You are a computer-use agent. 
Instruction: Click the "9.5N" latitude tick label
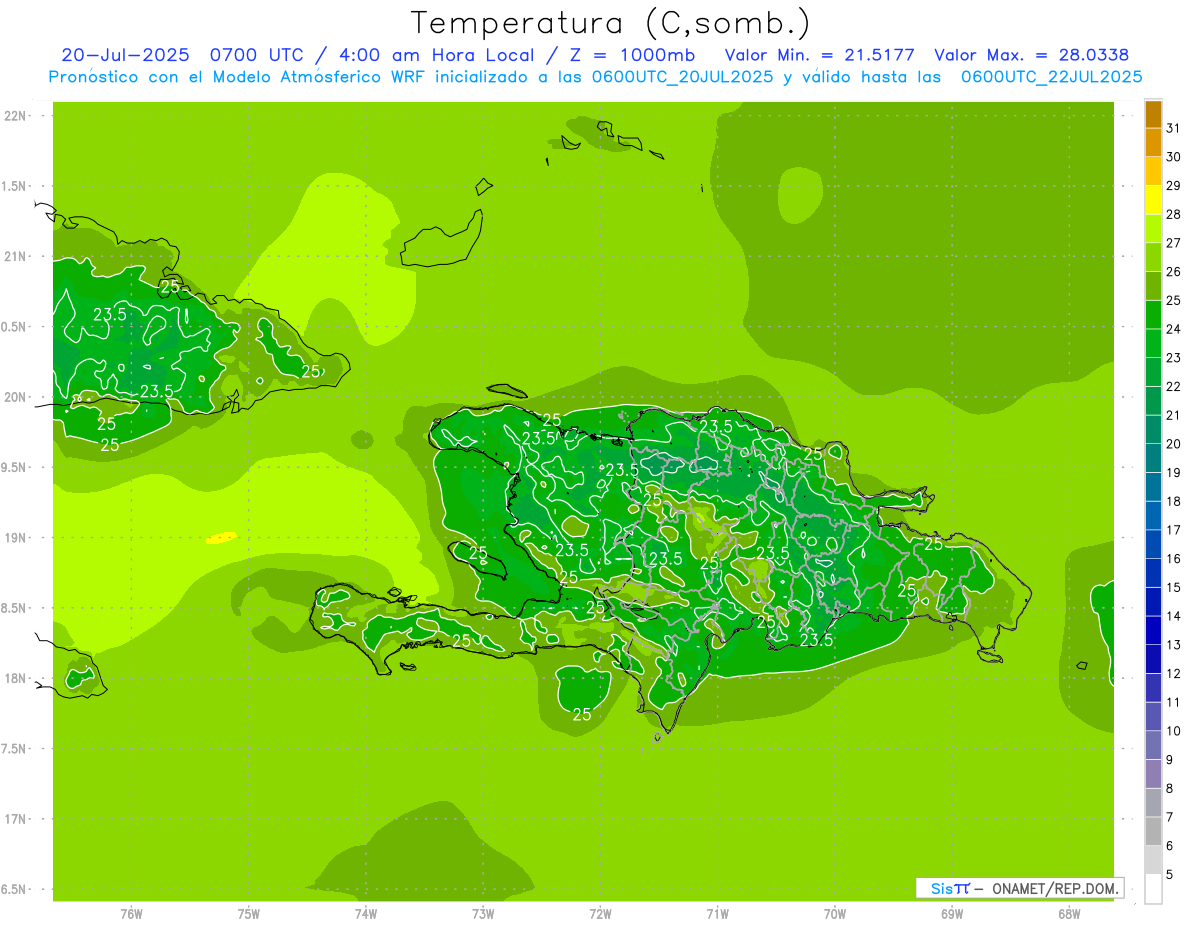[15, 468]
